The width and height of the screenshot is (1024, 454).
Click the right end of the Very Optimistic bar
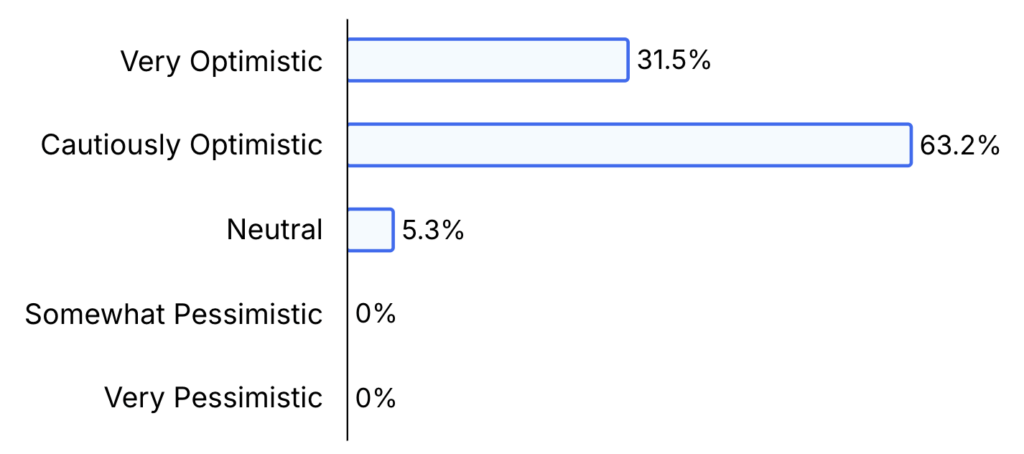pos(627,61)
